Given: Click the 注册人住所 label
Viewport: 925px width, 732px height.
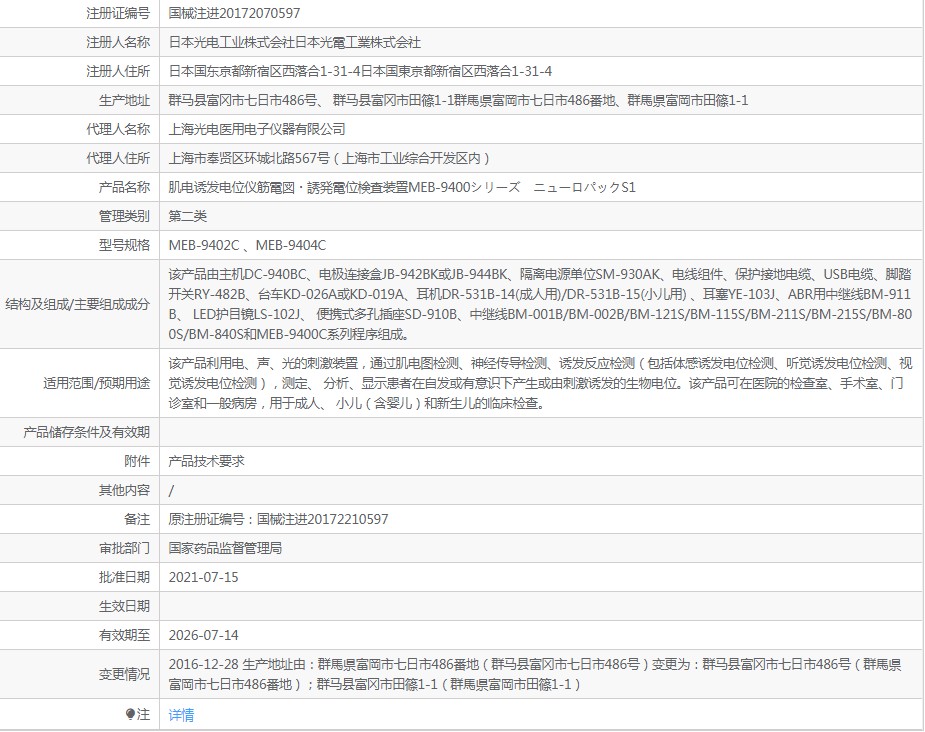Looking at the screenshot, I should 118,71.
